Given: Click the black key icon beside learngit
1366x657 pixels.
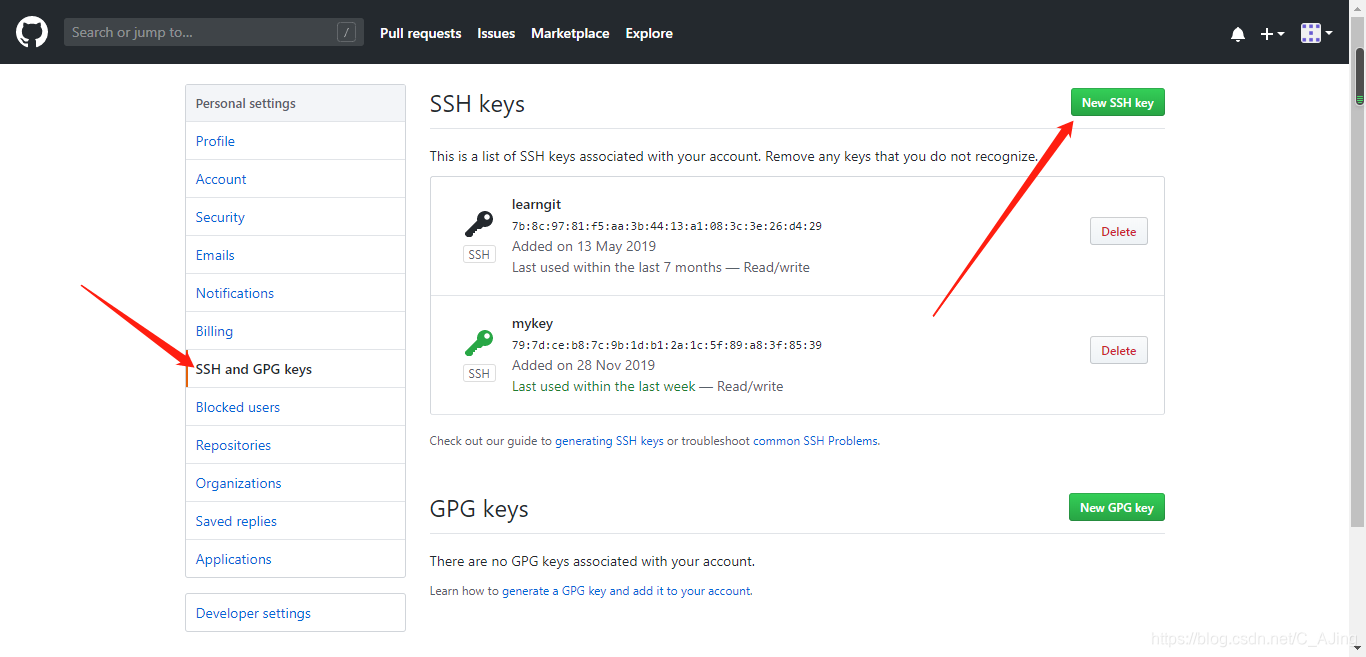Looking at the screenshot, I should pos(479,222).
